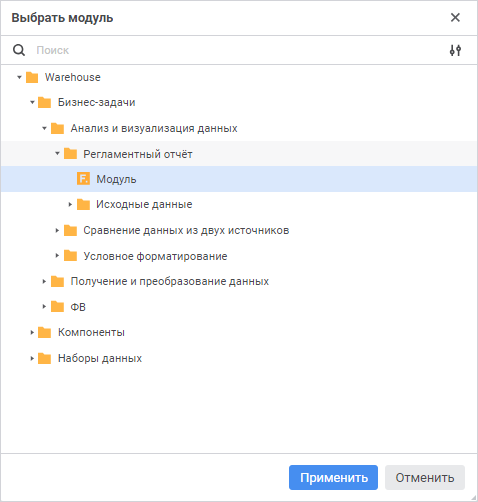Expand the Условное форматирование folder arrow
Image resolution: width=478 pixels, height=502 pixels.
point(57,256)
